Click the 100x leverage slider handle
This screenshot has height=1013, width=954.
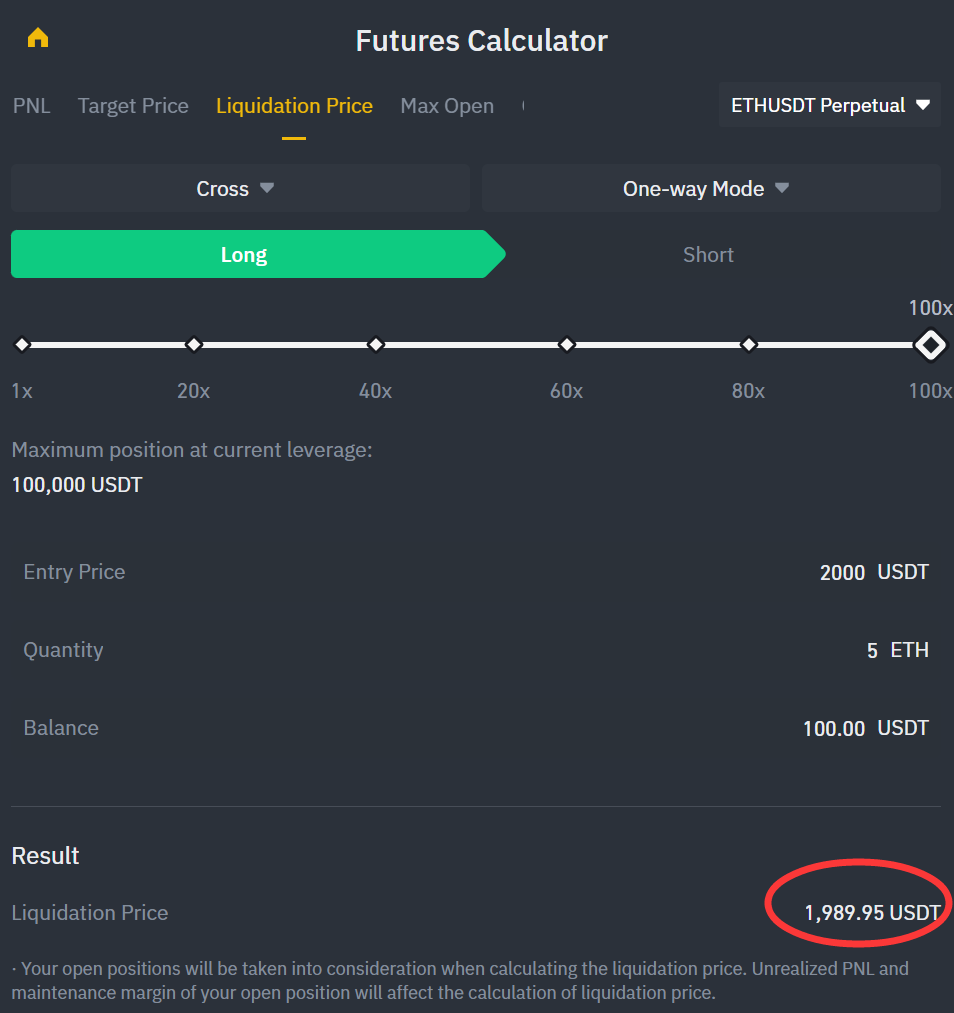(x=930, y=345)
